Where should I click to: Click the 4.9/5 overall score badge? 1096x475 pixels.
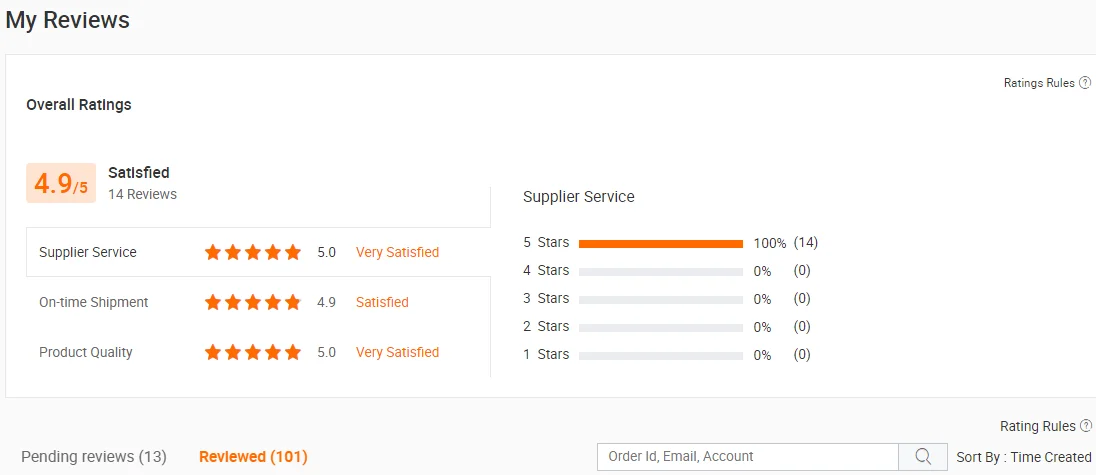(61, 183)
